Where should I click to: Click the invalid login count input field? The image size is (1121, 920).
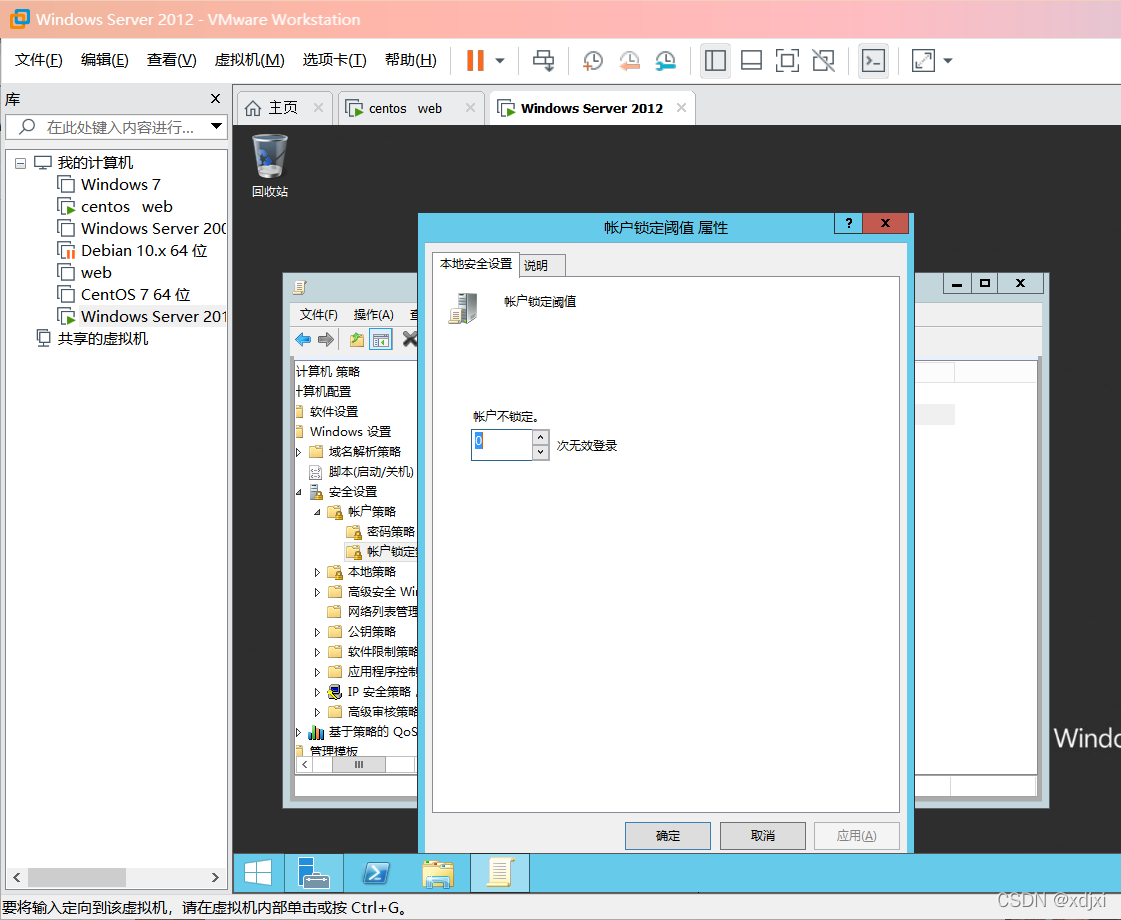pos(502,445)
